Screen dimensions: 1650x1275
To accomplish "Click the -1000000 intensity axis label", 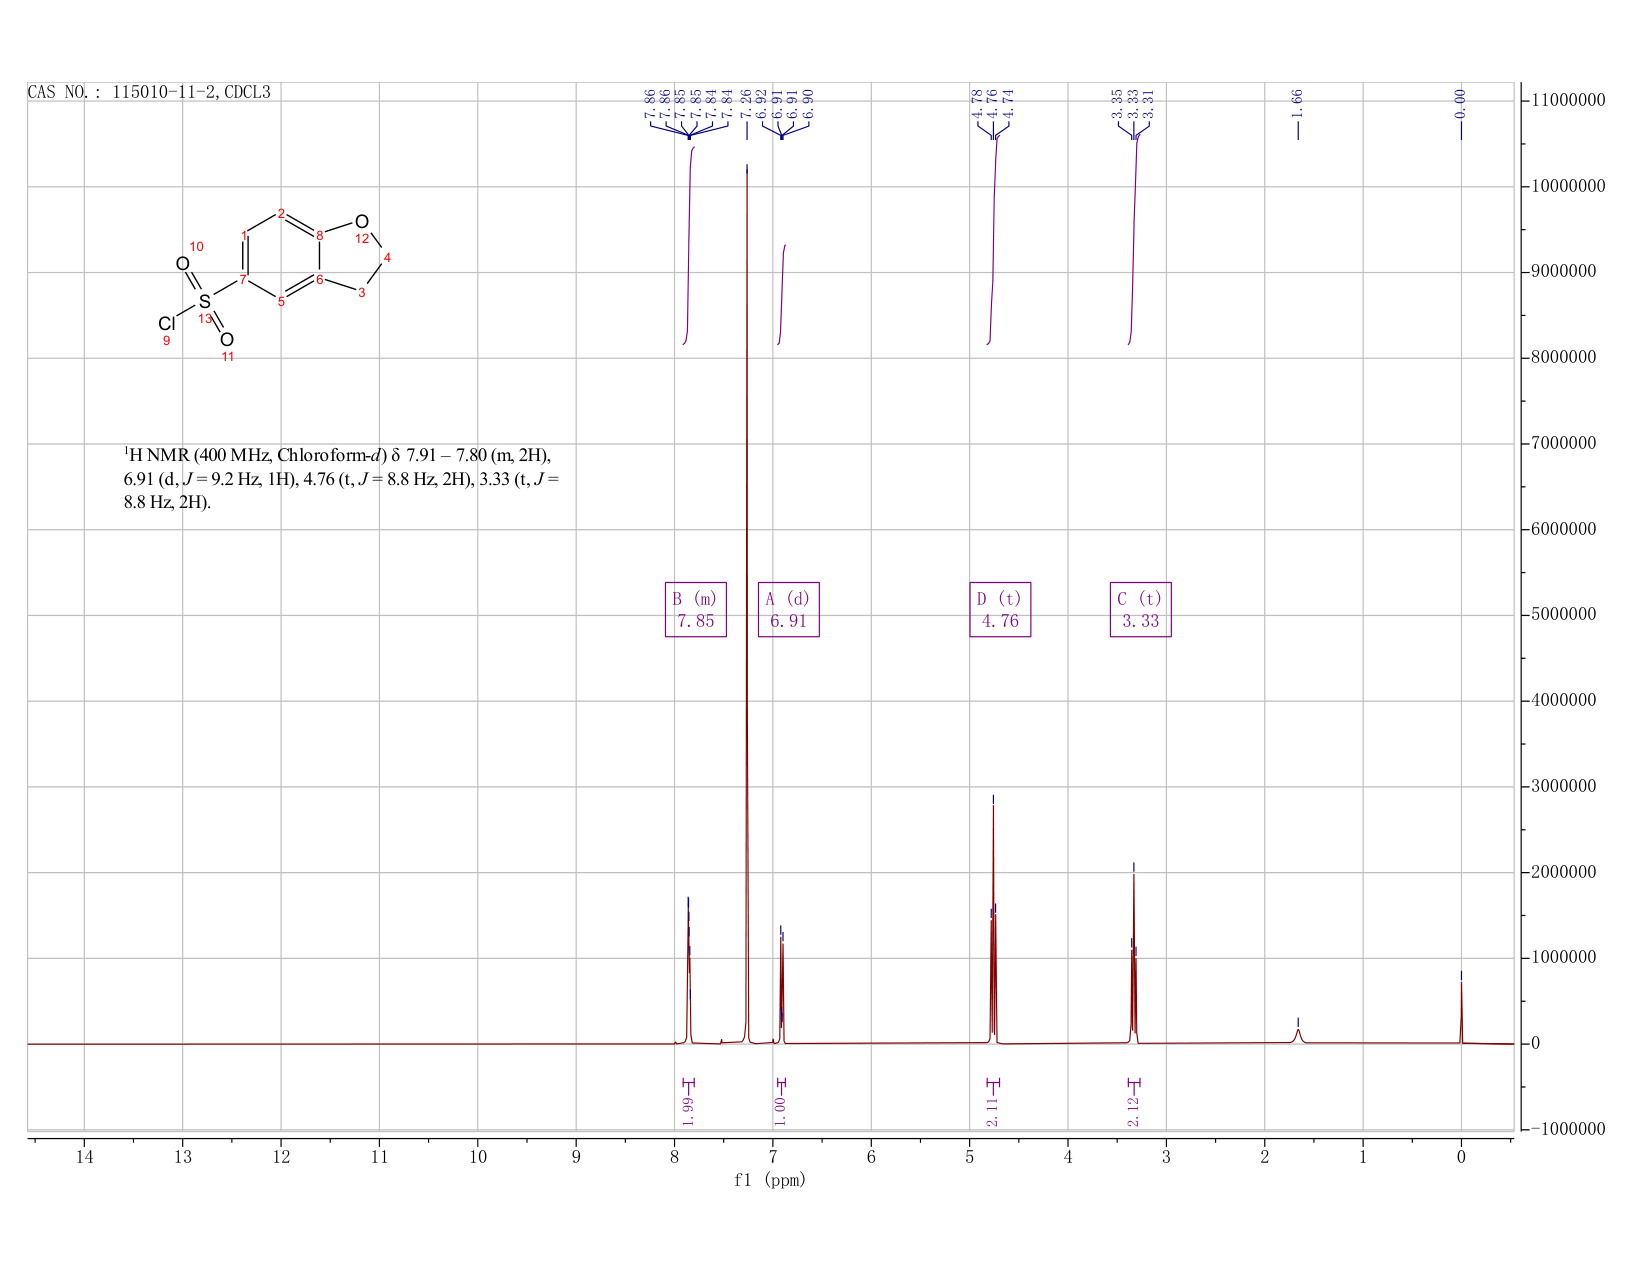I will (x=1567, y=1129).
